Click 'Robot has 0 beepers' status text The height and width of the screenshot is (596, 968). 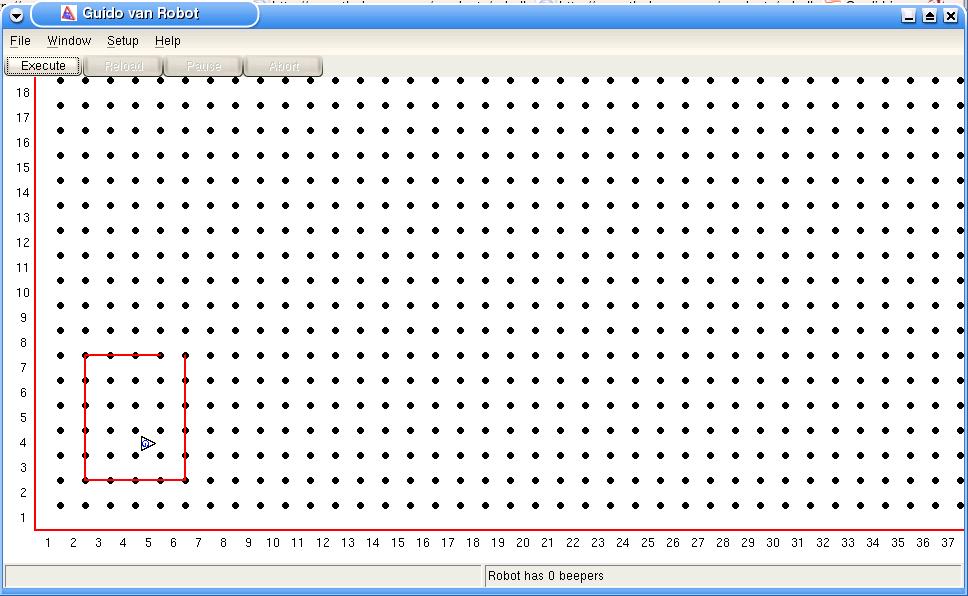545,576
